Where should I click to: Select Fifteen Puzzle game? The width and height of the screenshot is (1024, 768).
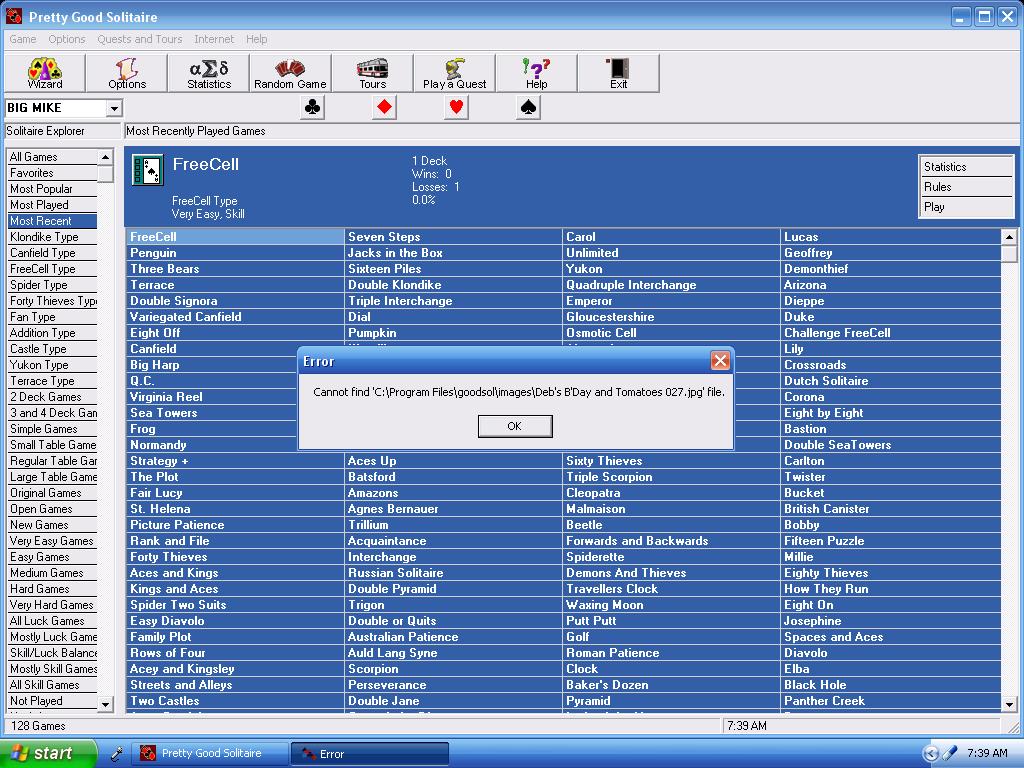tap(891, 541)
